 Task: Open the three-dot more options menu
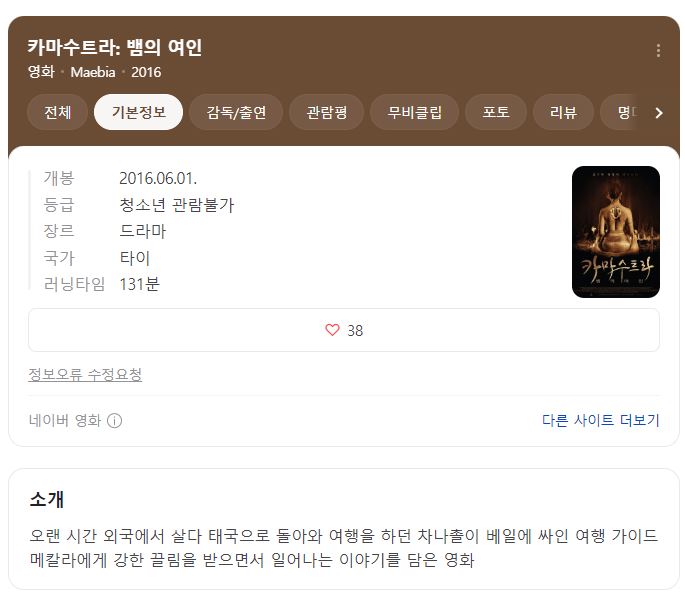click(658, 51)
